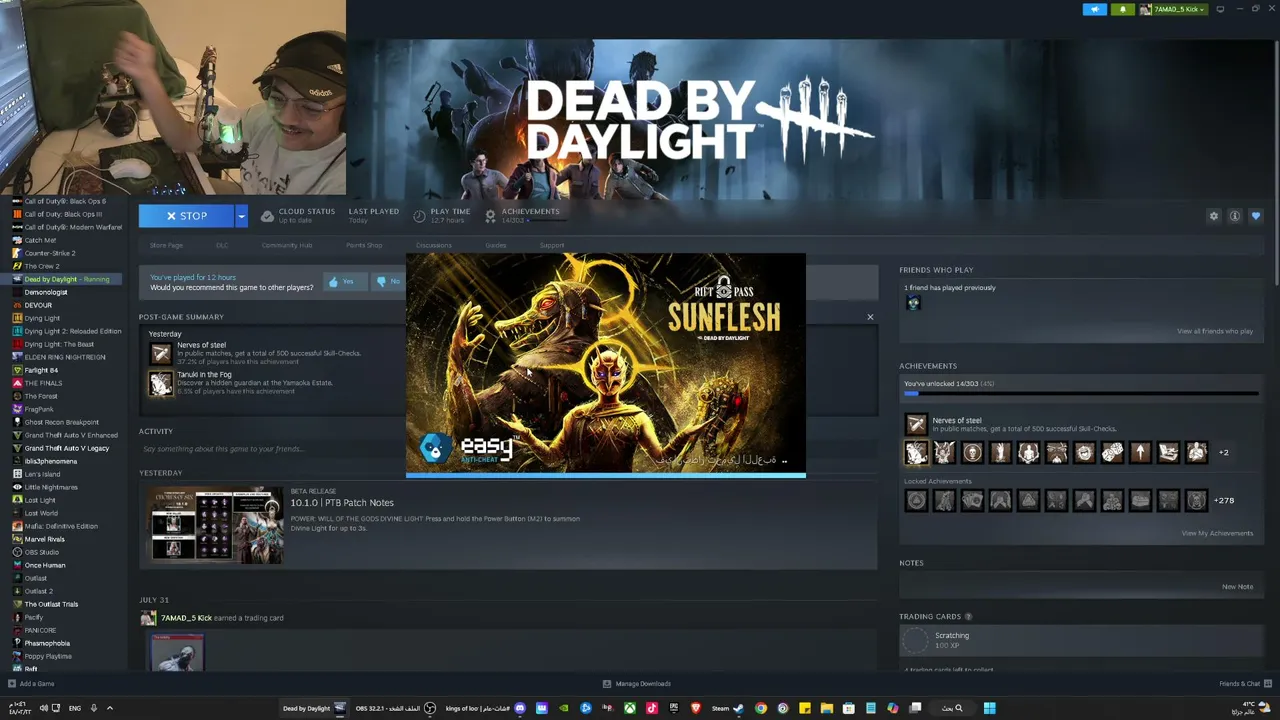Expand the 7AMAD_5 Kick account dropdown

point(1174,9)
